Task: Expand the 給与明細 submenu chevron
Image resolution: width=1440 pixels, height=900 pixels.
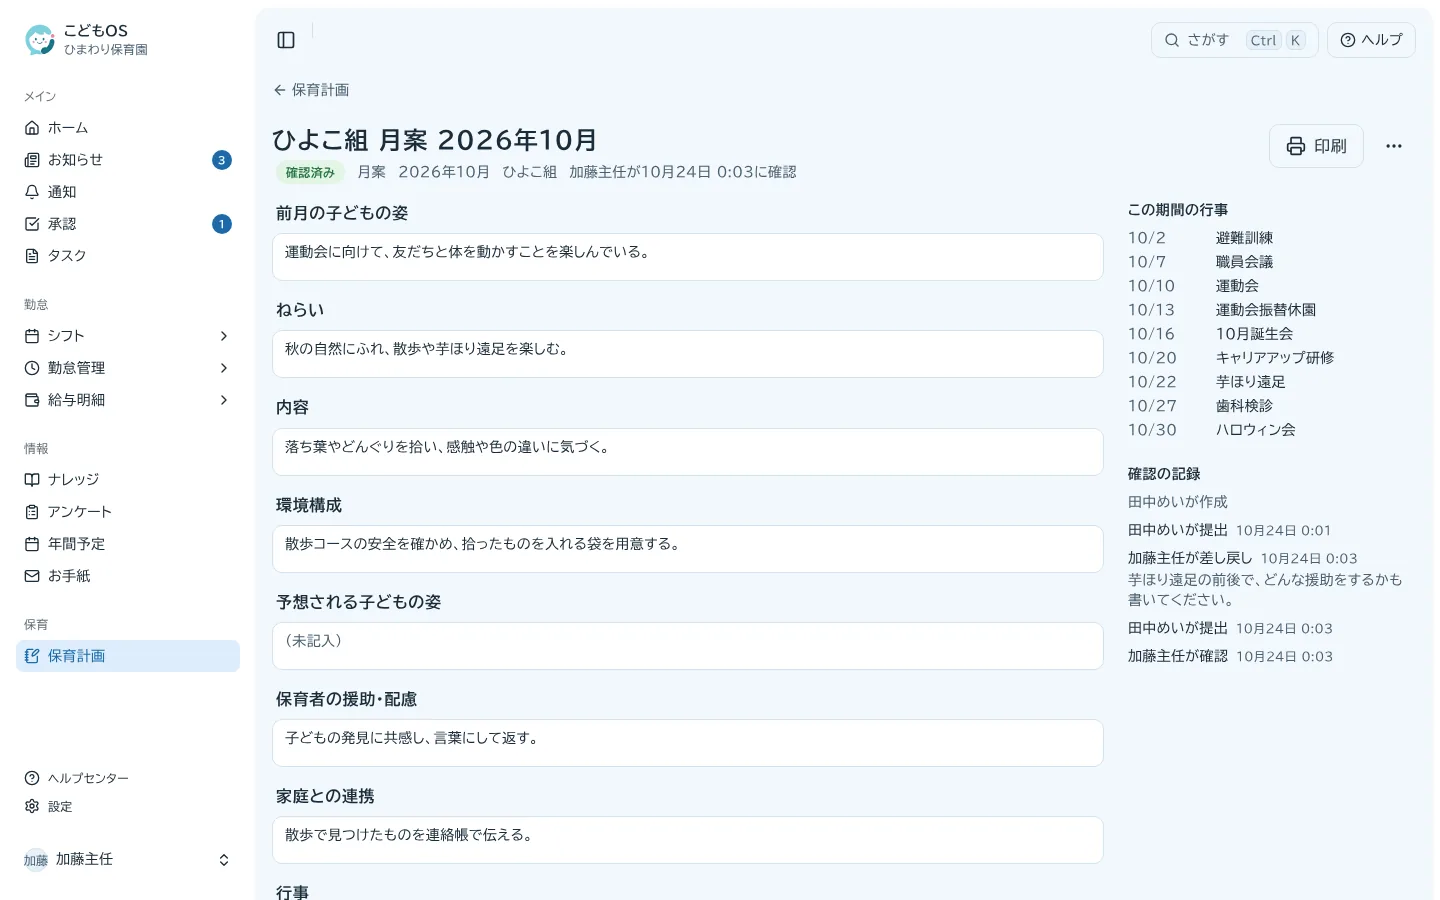Action: coord(224,400)
